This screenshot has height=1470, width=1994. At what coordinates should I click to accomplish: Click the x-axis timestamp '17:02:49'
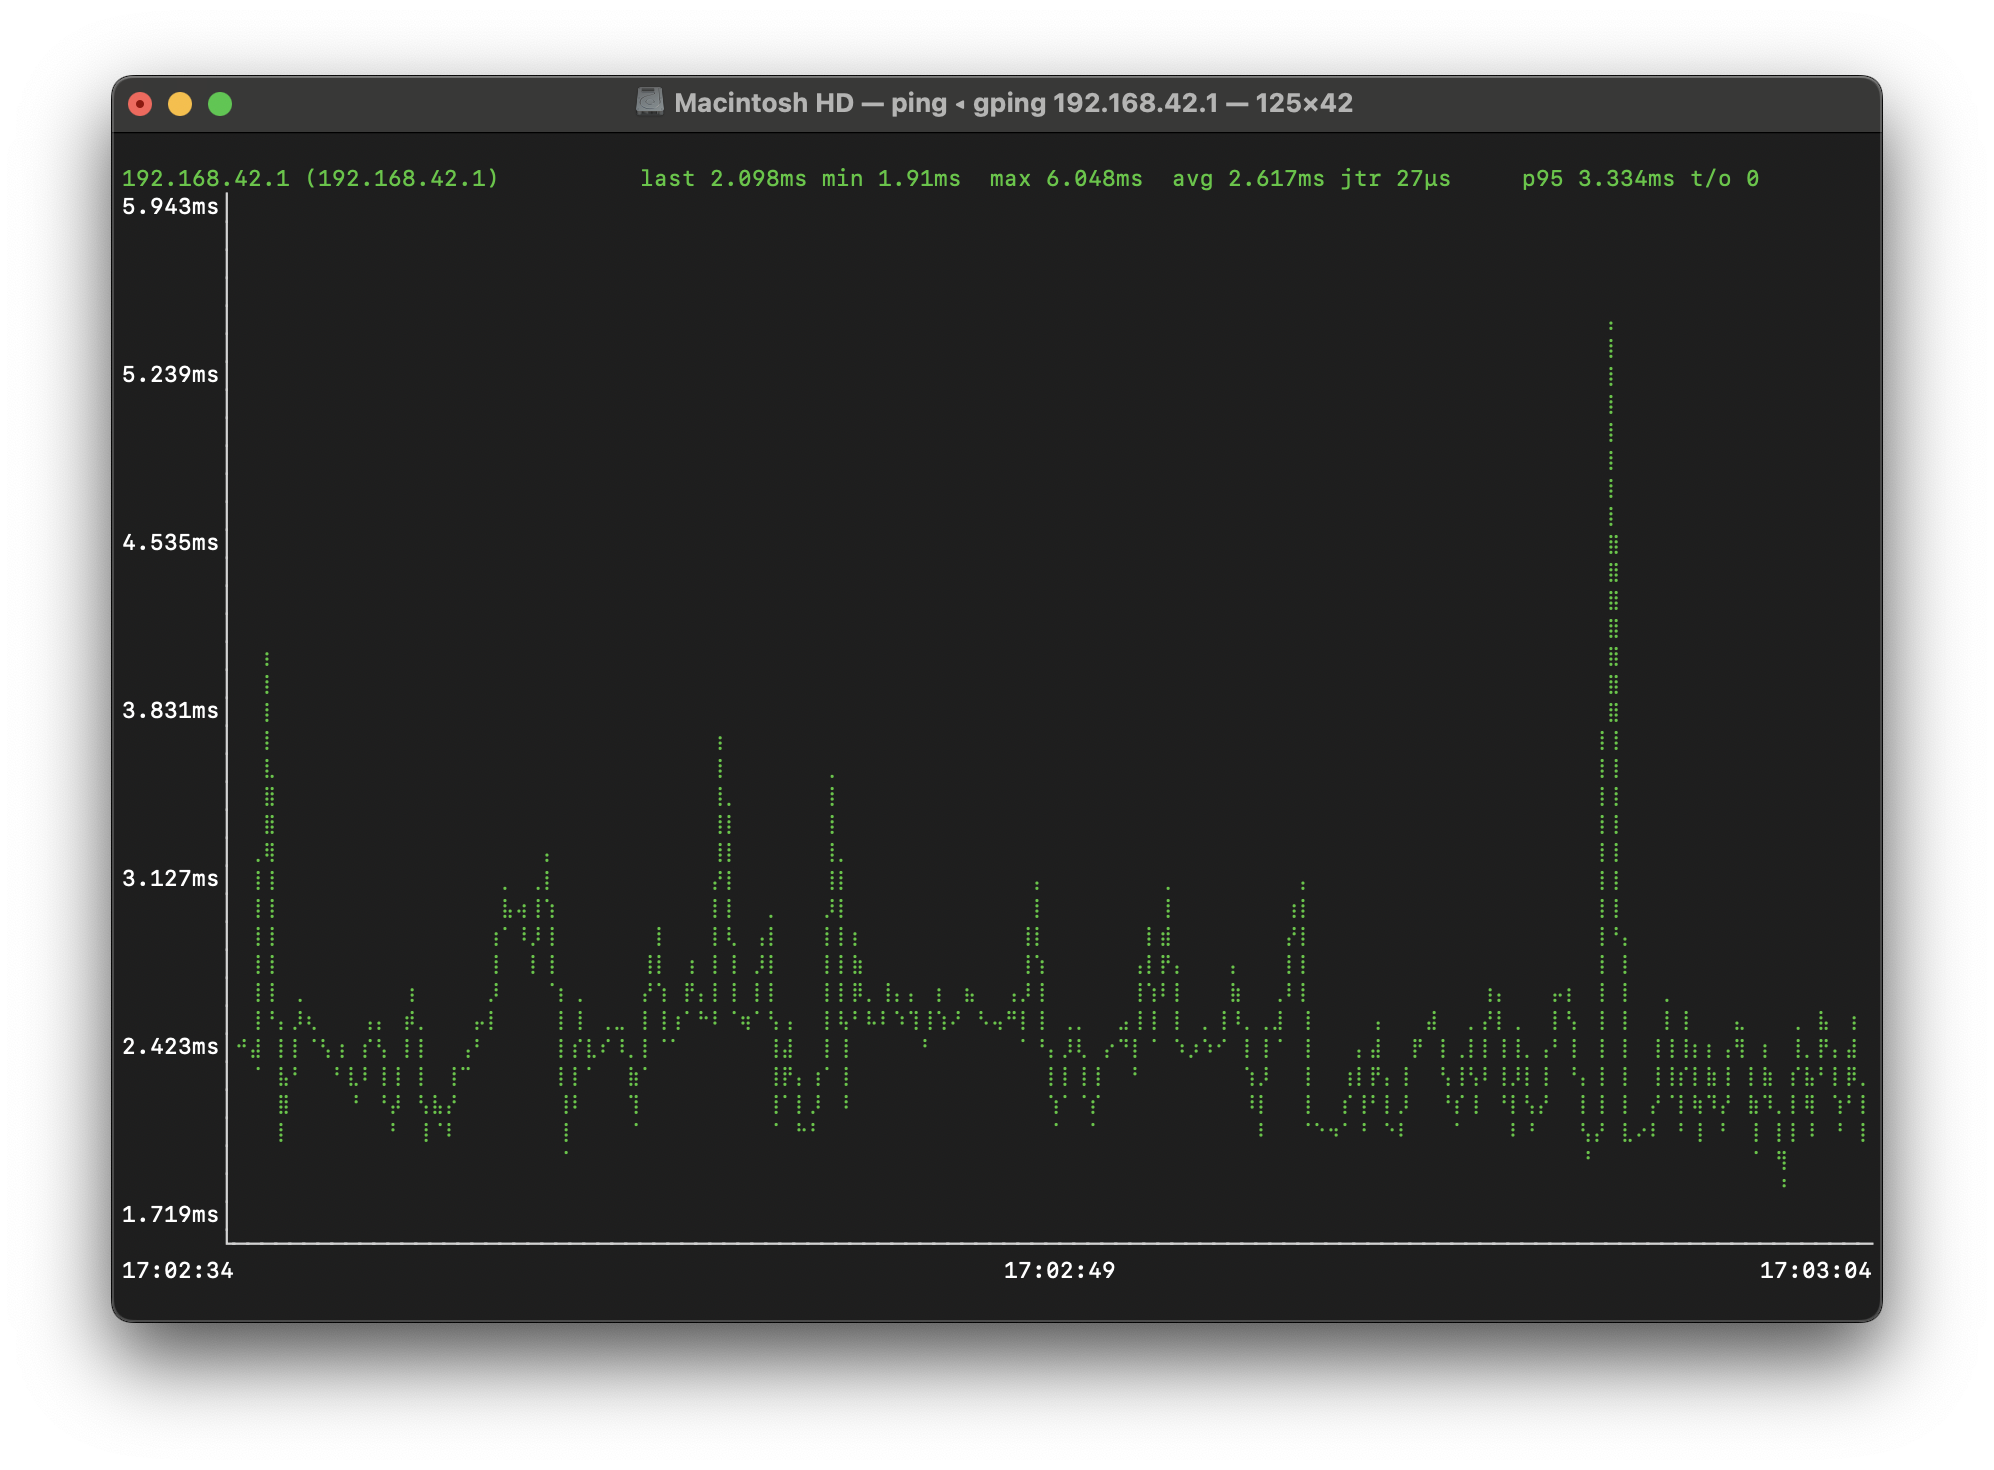[x=1059, y=1271]
